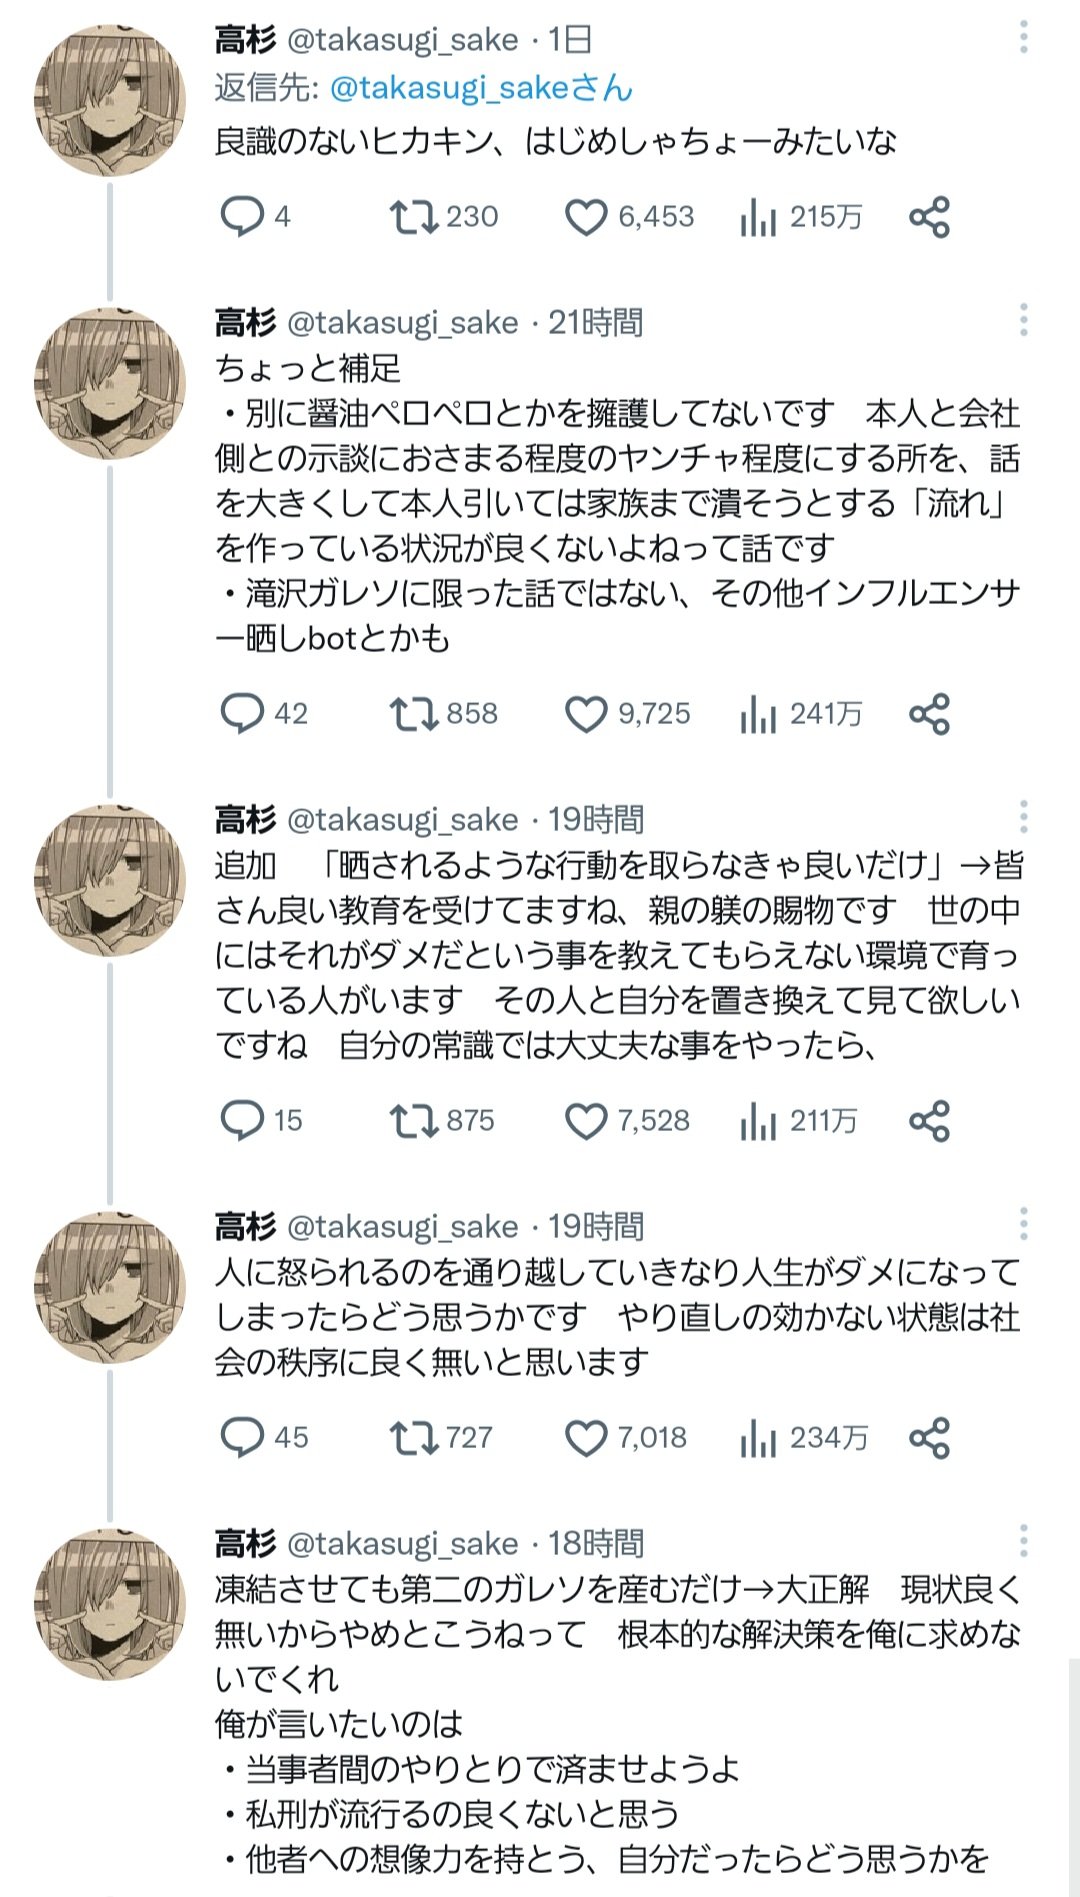
Task: Open more options for the first tweet
Action: 1023,38
